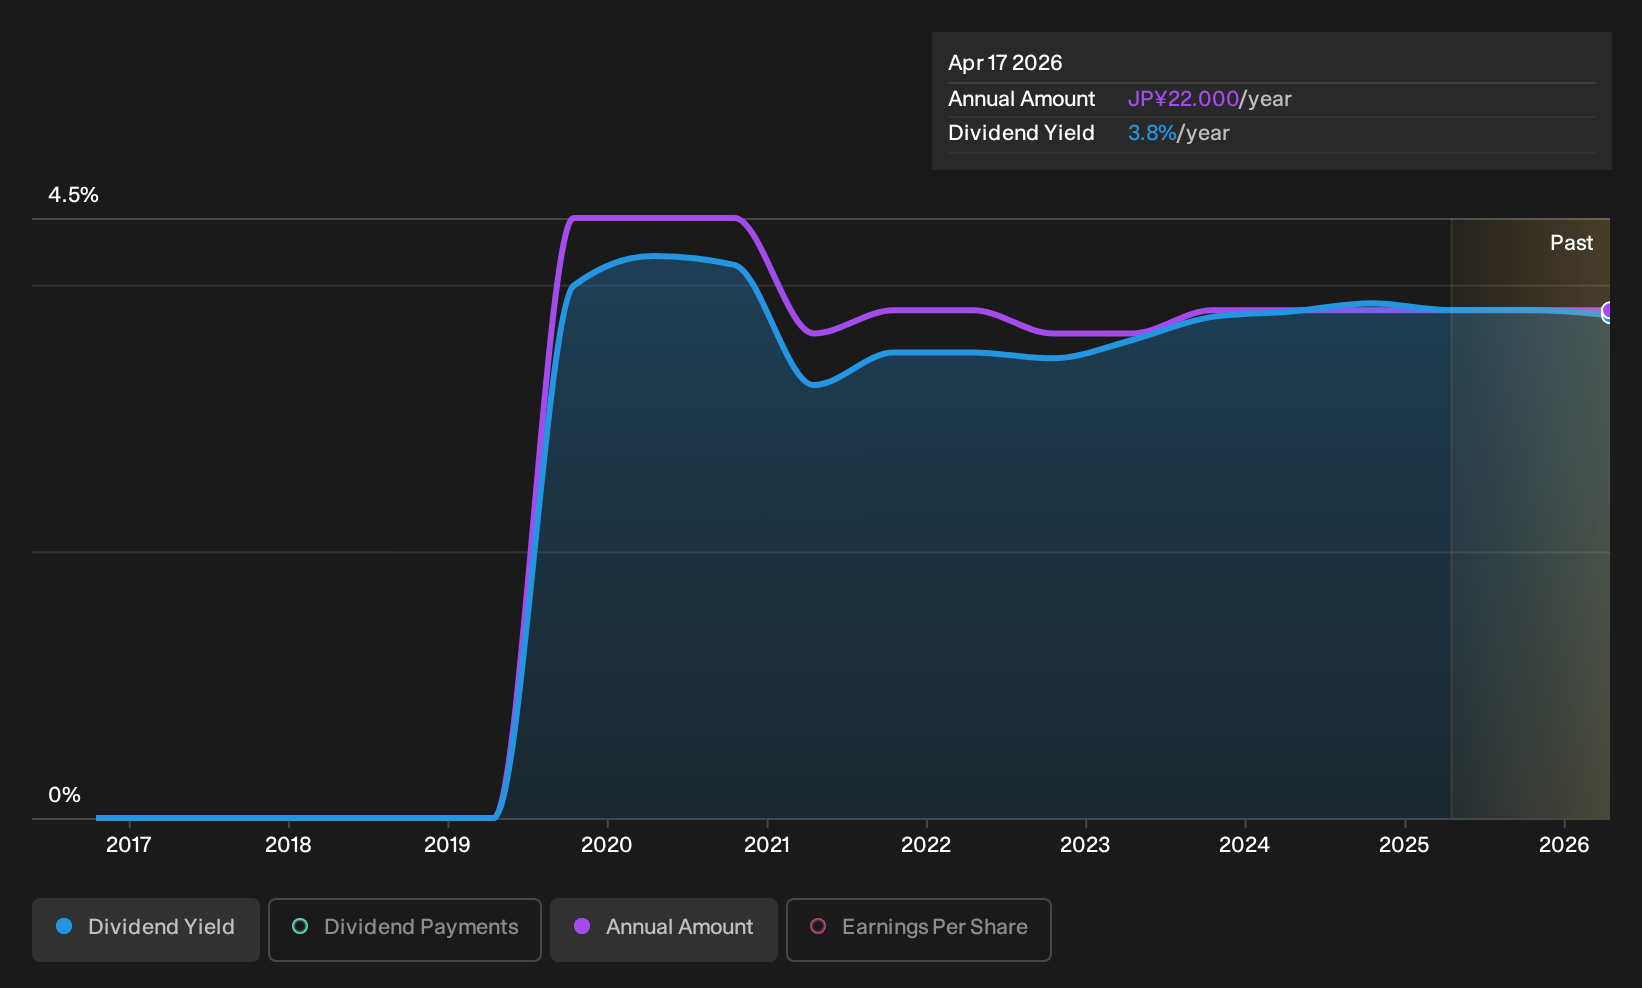Click the 2026 x-axis label
Image resolution: width=1642 pixels, height=988 pixels.
tap(1564, 845)
